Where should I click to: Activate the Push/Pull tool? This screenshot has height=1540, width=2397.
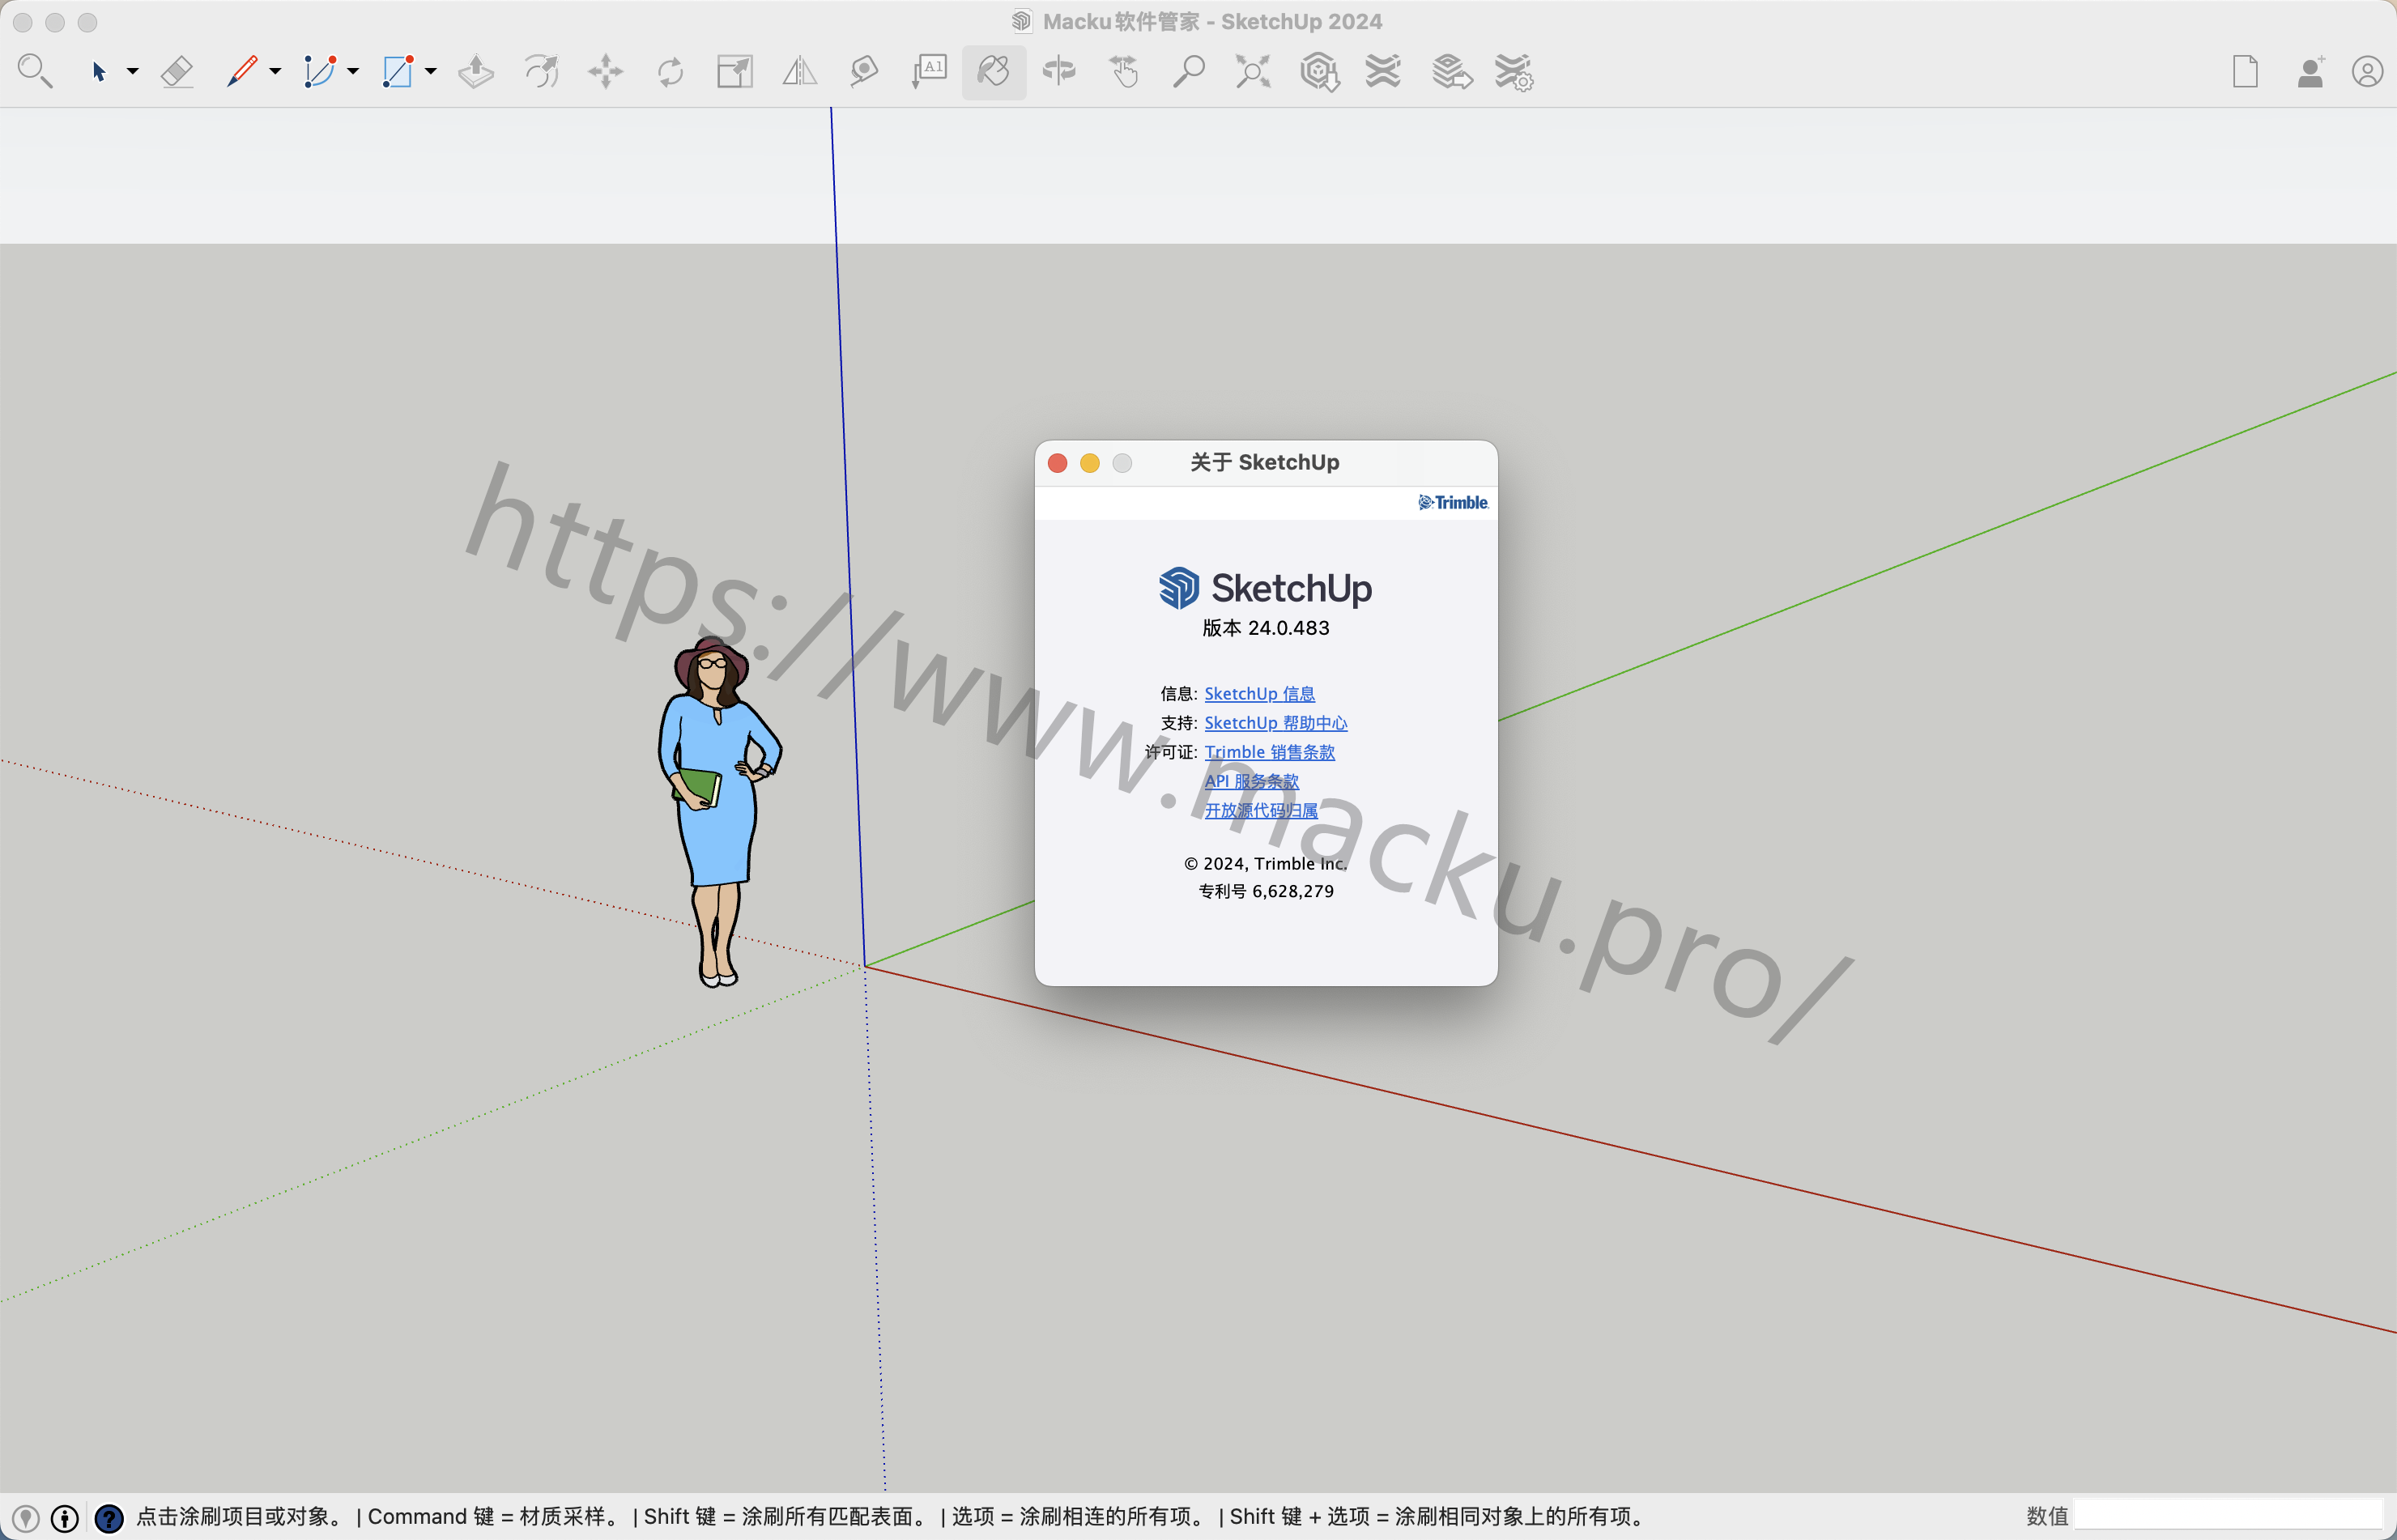click(476, 71)
